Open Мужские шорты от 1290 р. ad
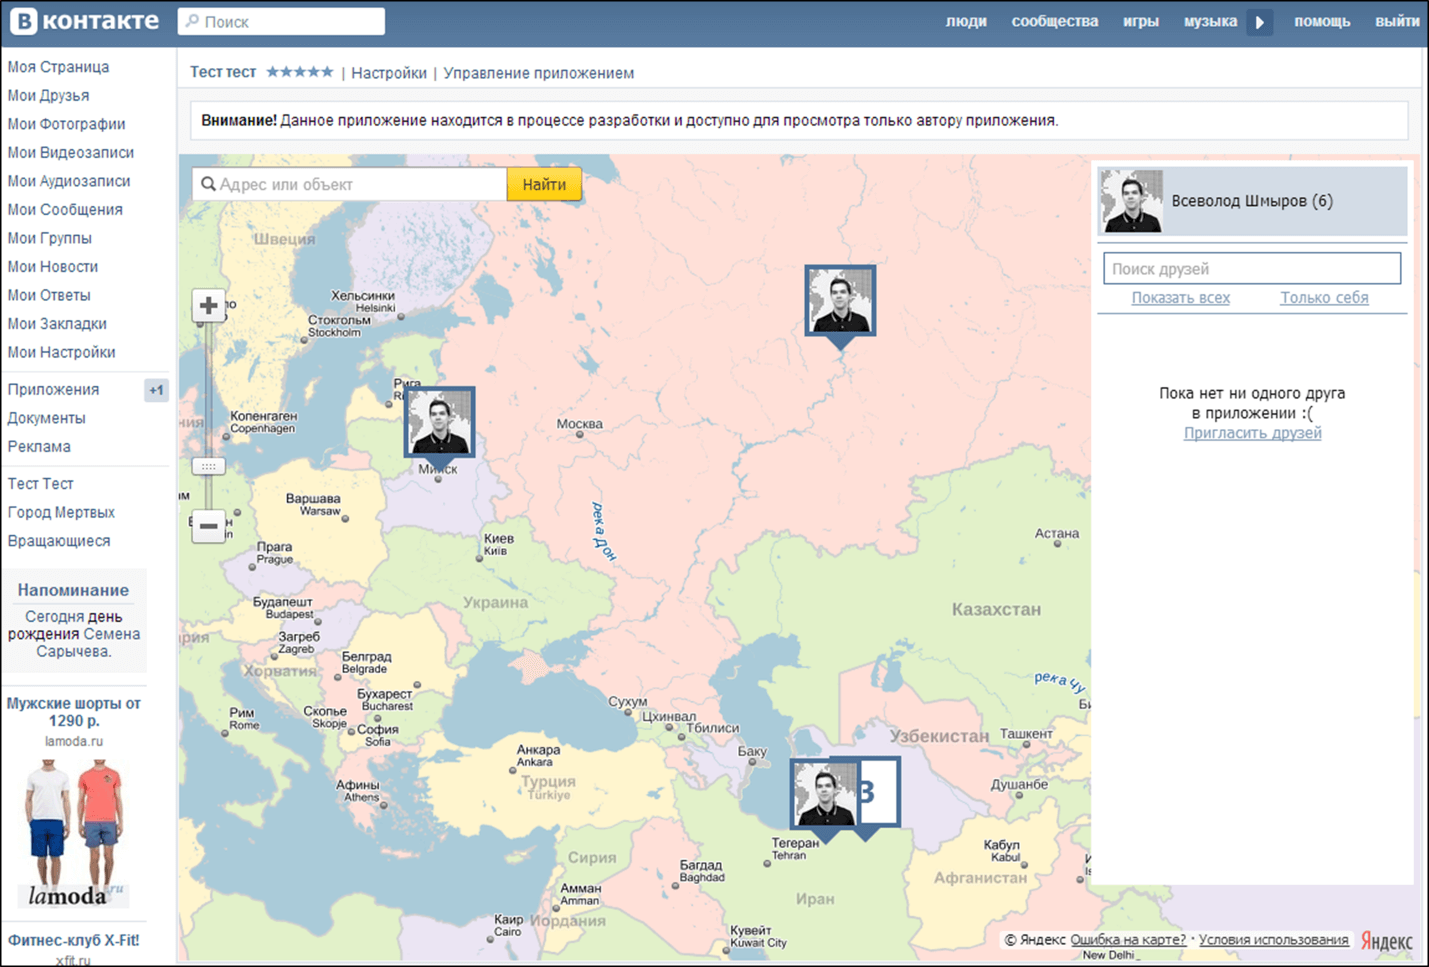 [74, 712]
